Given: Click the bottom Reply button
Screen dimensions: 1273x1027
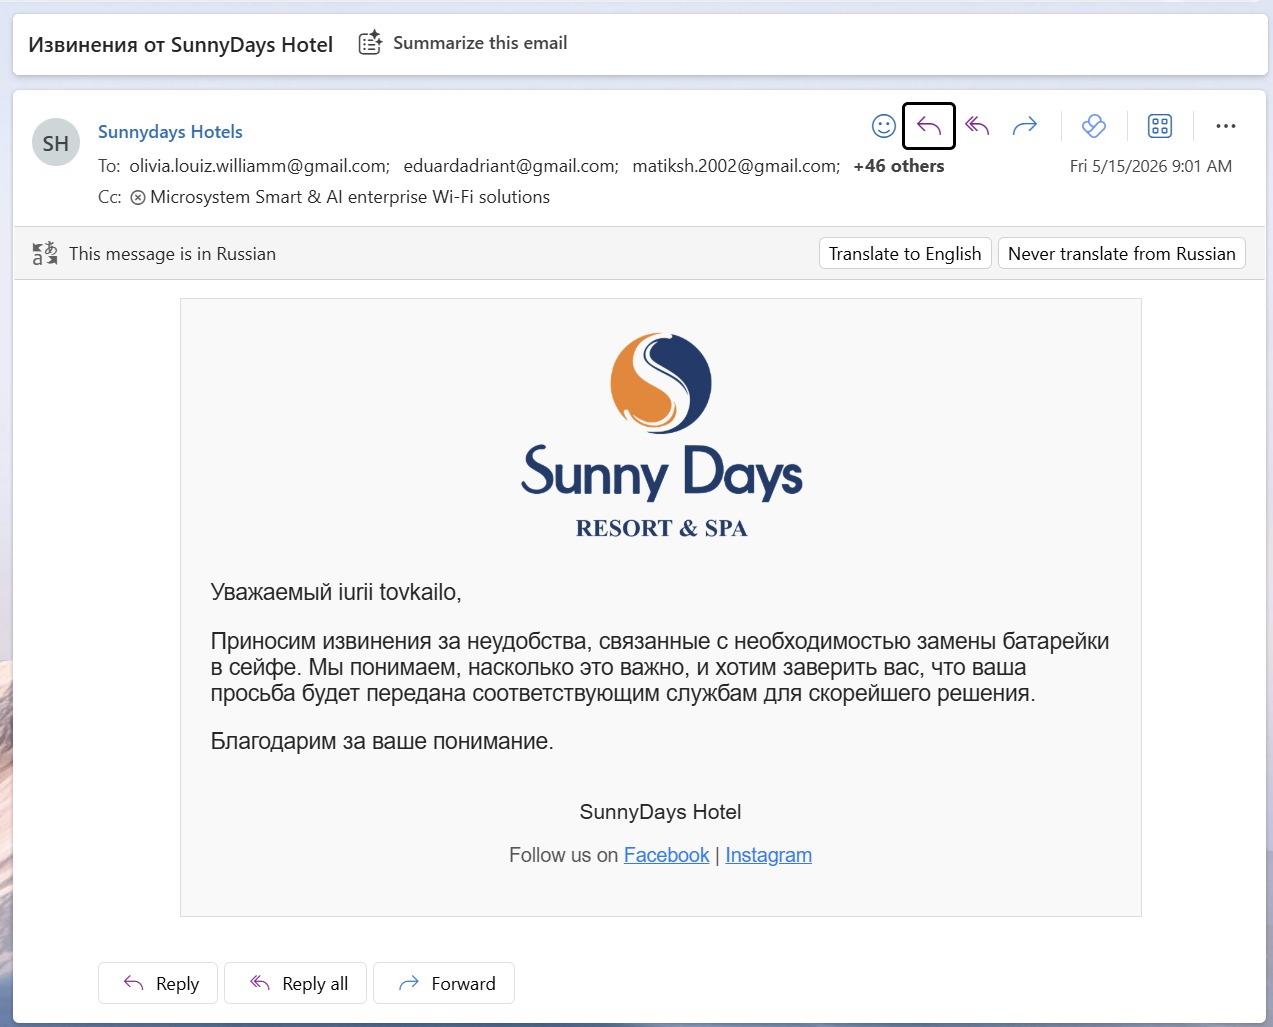Looking at the screenshot, I should tap(159, 983).
